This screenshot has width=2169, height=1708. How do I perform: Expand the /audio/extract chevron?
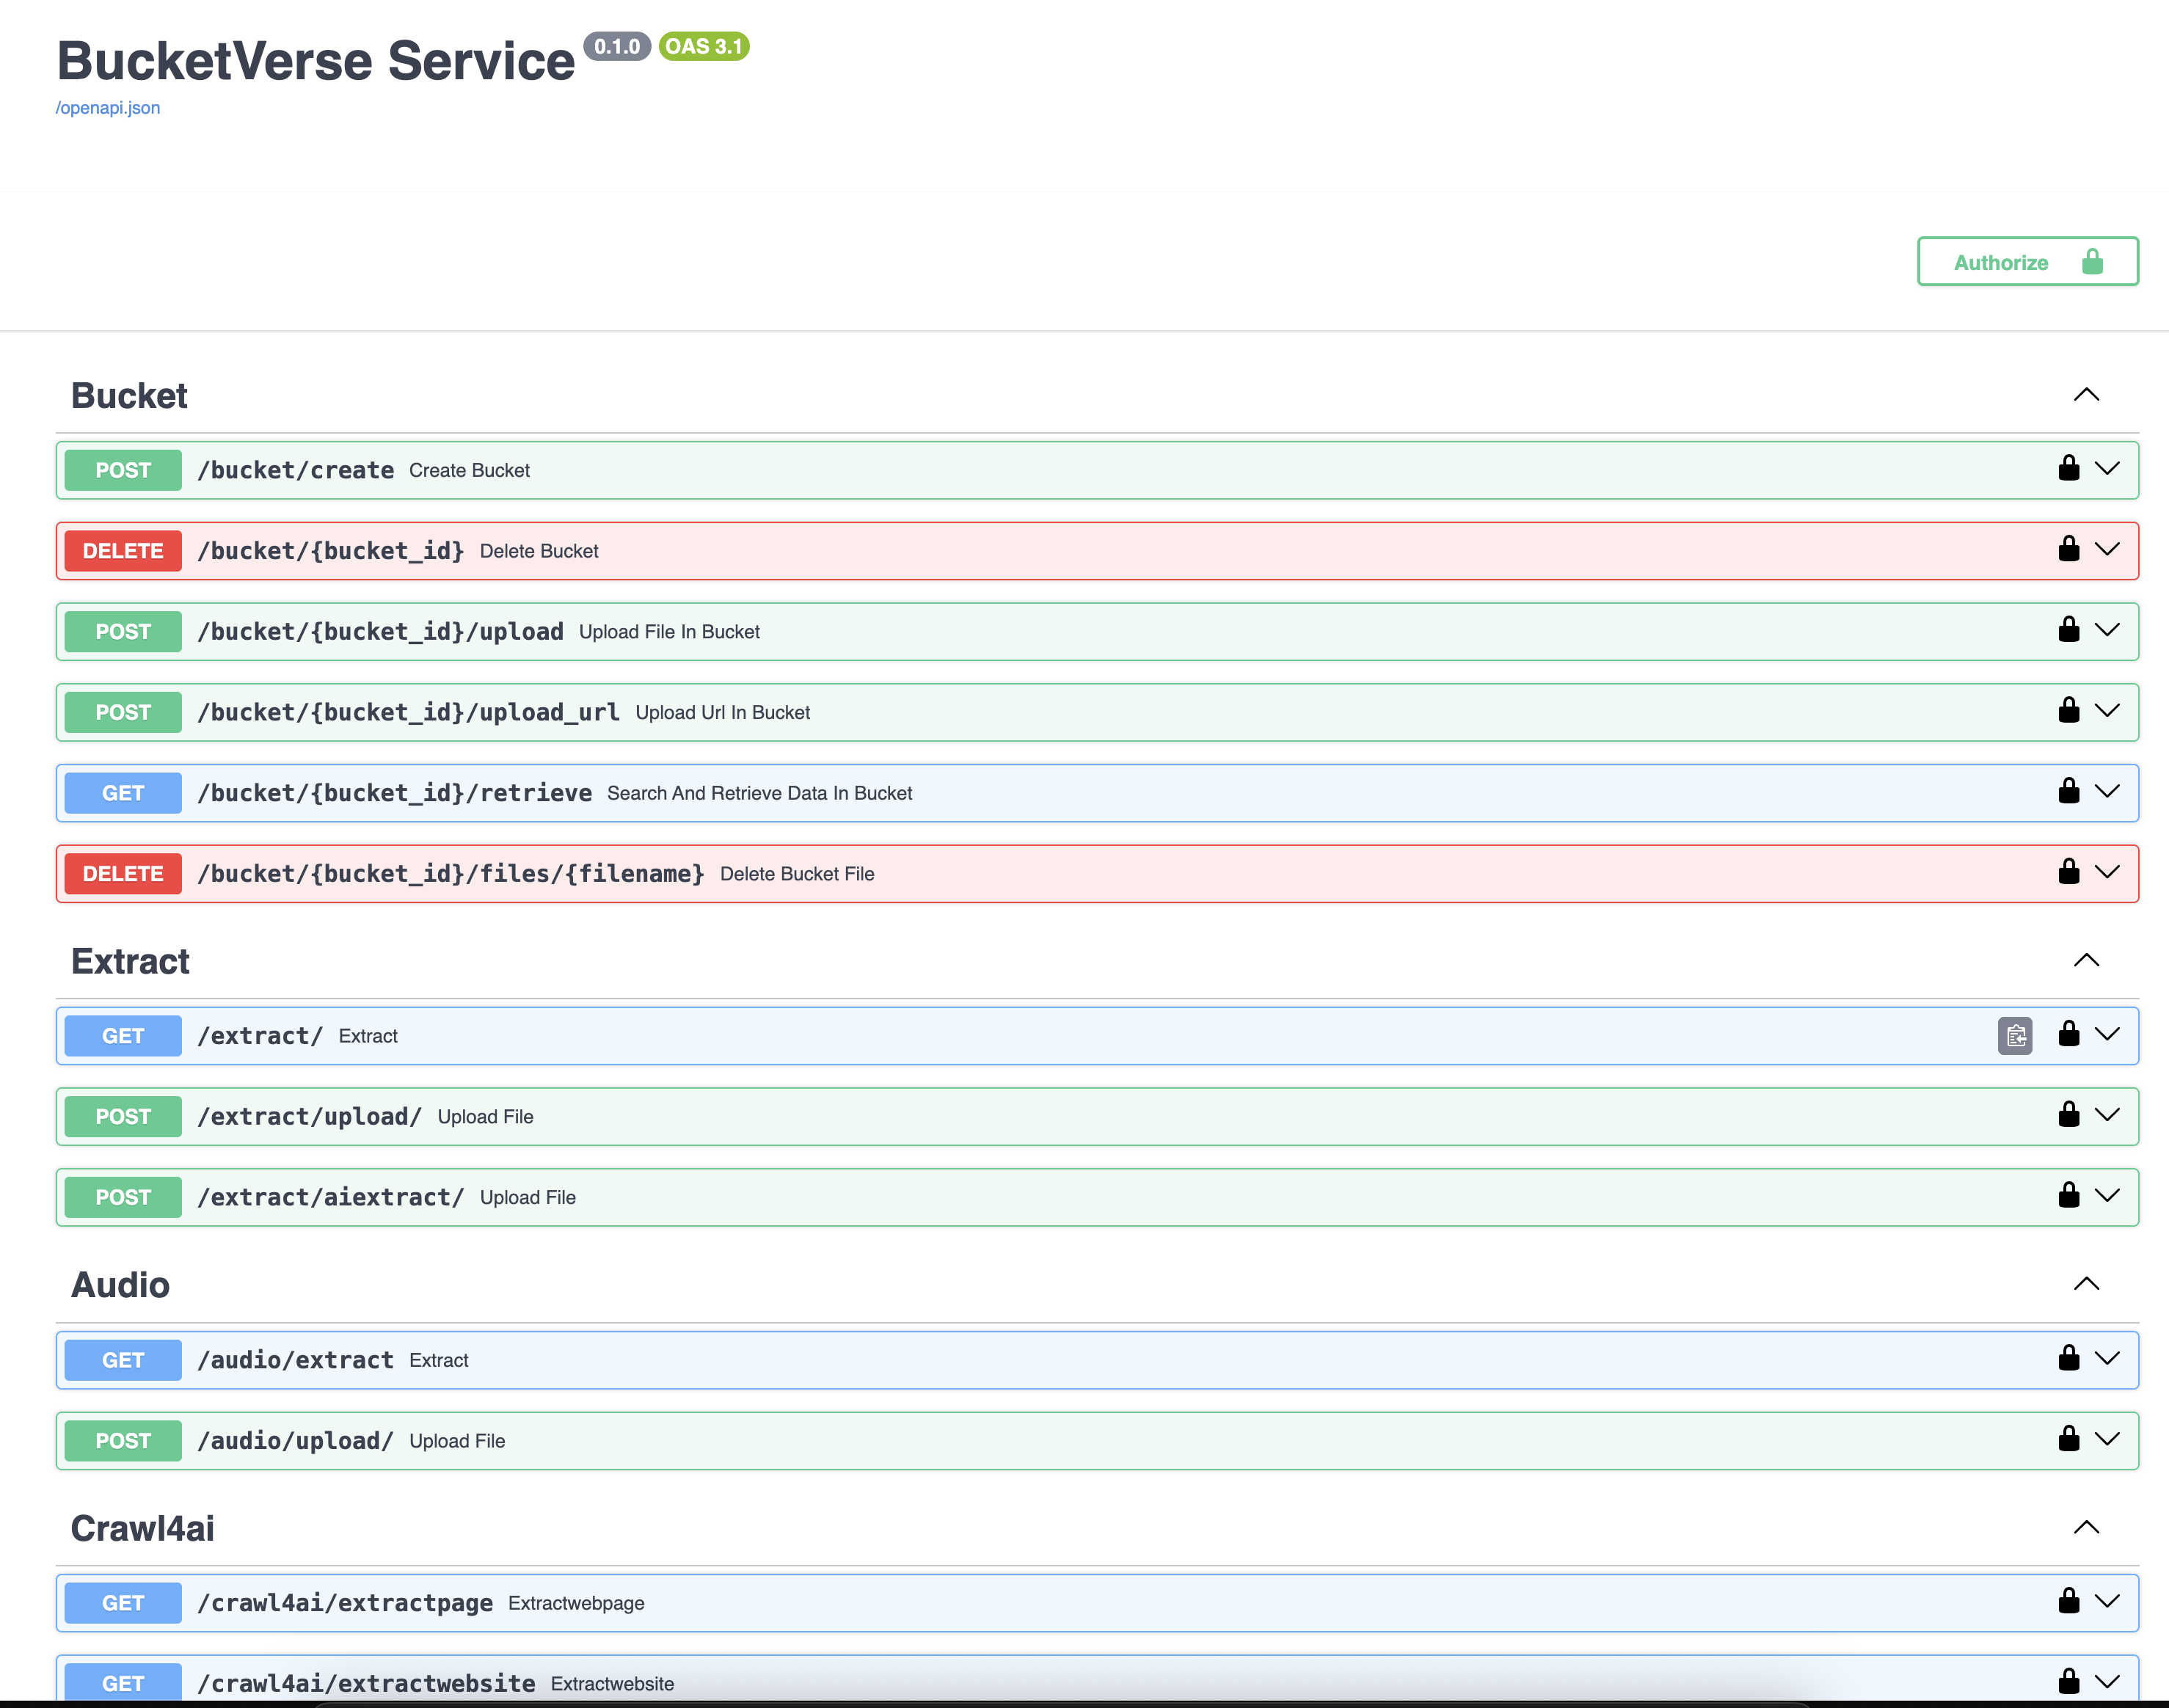point(2107,1359)
